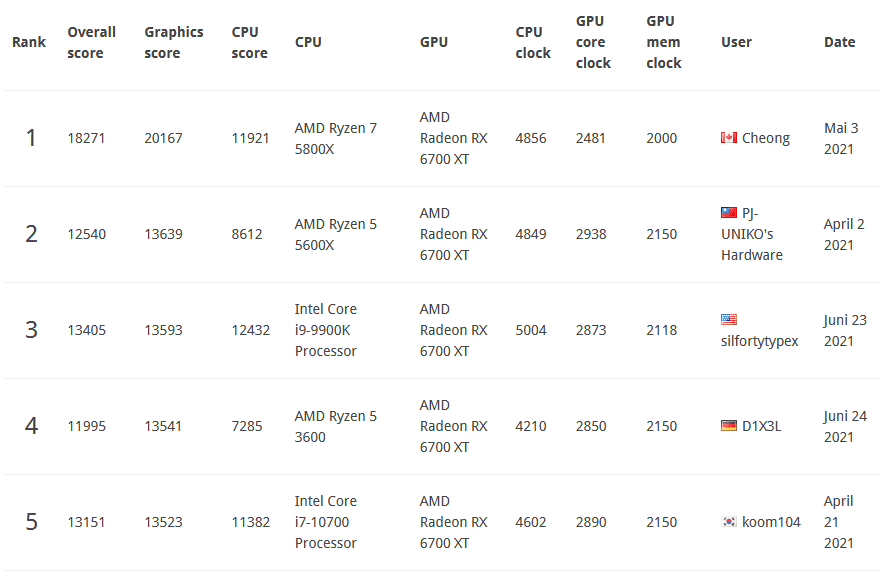
Task: Open user Cheong's profile link
Action: click(766, 138)
